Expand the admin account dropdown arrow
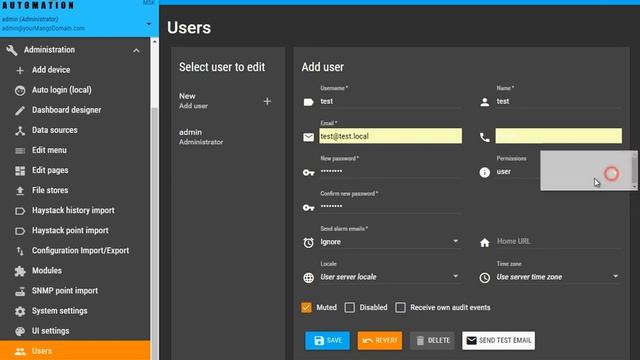640x360 pixels. coord(149,24)
